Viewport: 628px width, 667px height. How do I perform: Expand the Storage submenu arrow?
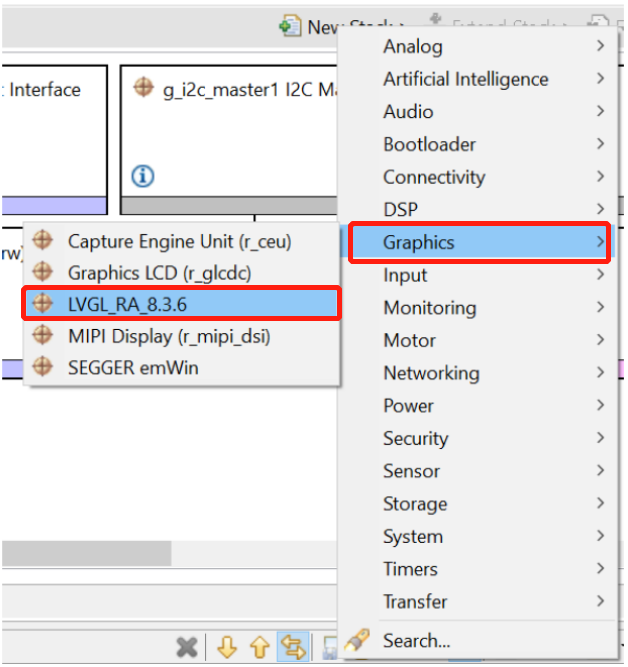coord(600,503)
